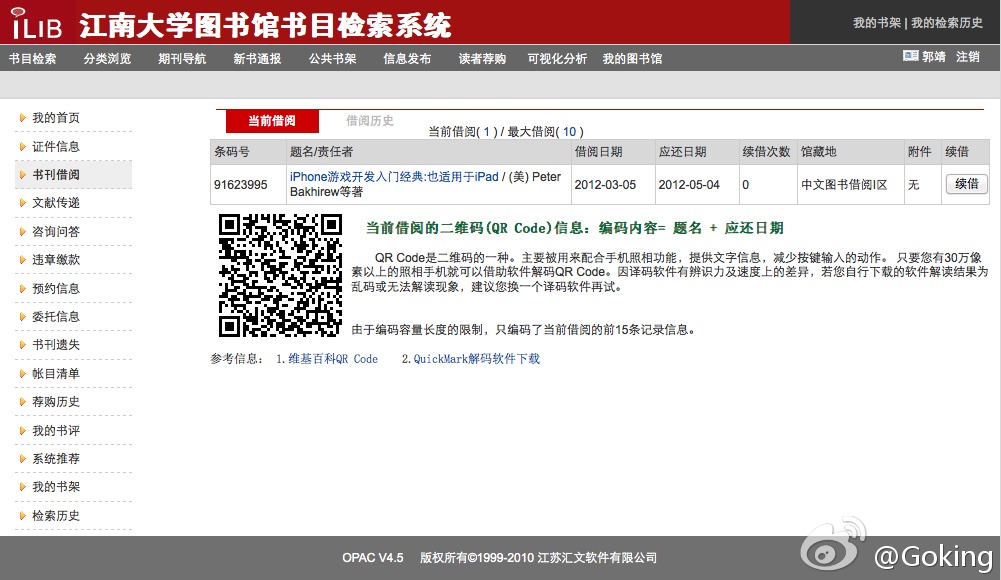Click arrow icon beside 系统推荐

click(x=23, y=459)
